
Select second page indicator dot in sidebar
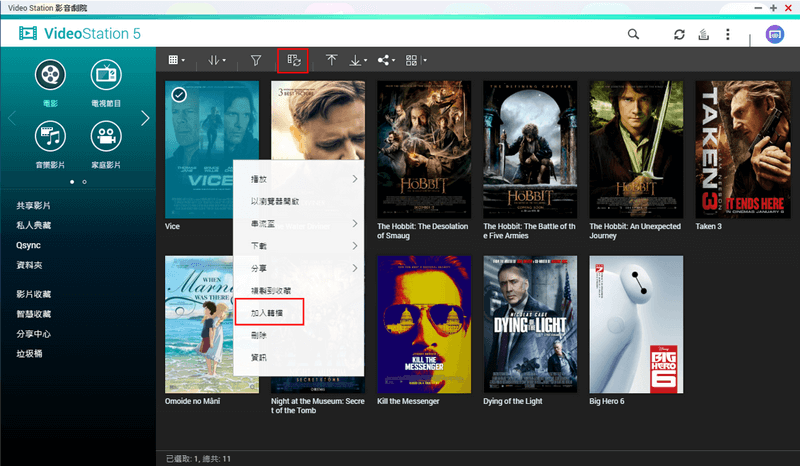coord(84,182)
